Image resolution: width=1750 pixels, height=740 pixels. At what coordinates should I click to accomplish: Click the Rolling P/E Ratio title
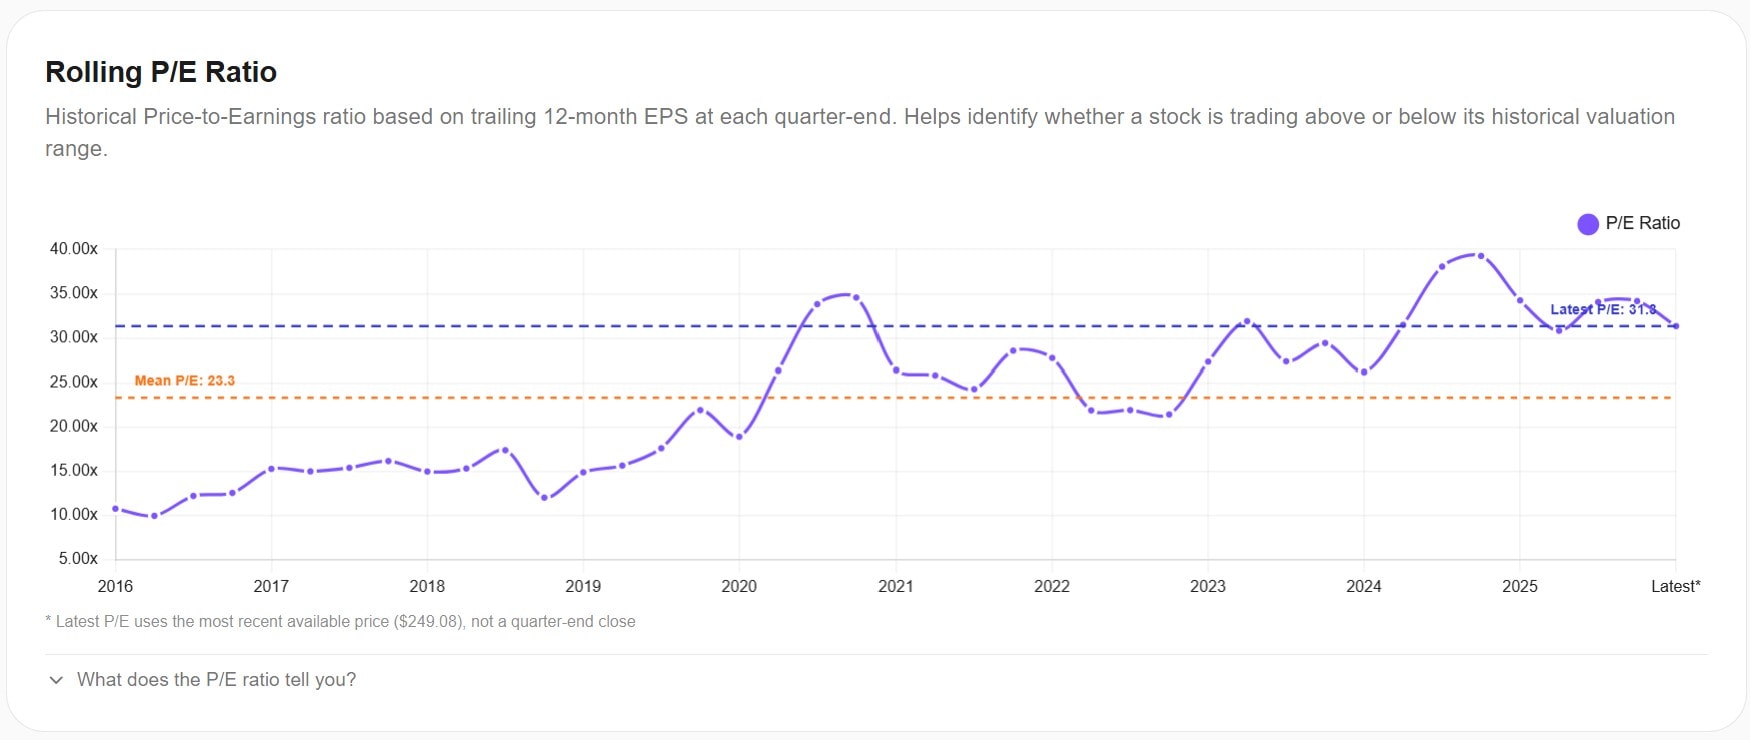pyautogui.click(x=160, y=72)
